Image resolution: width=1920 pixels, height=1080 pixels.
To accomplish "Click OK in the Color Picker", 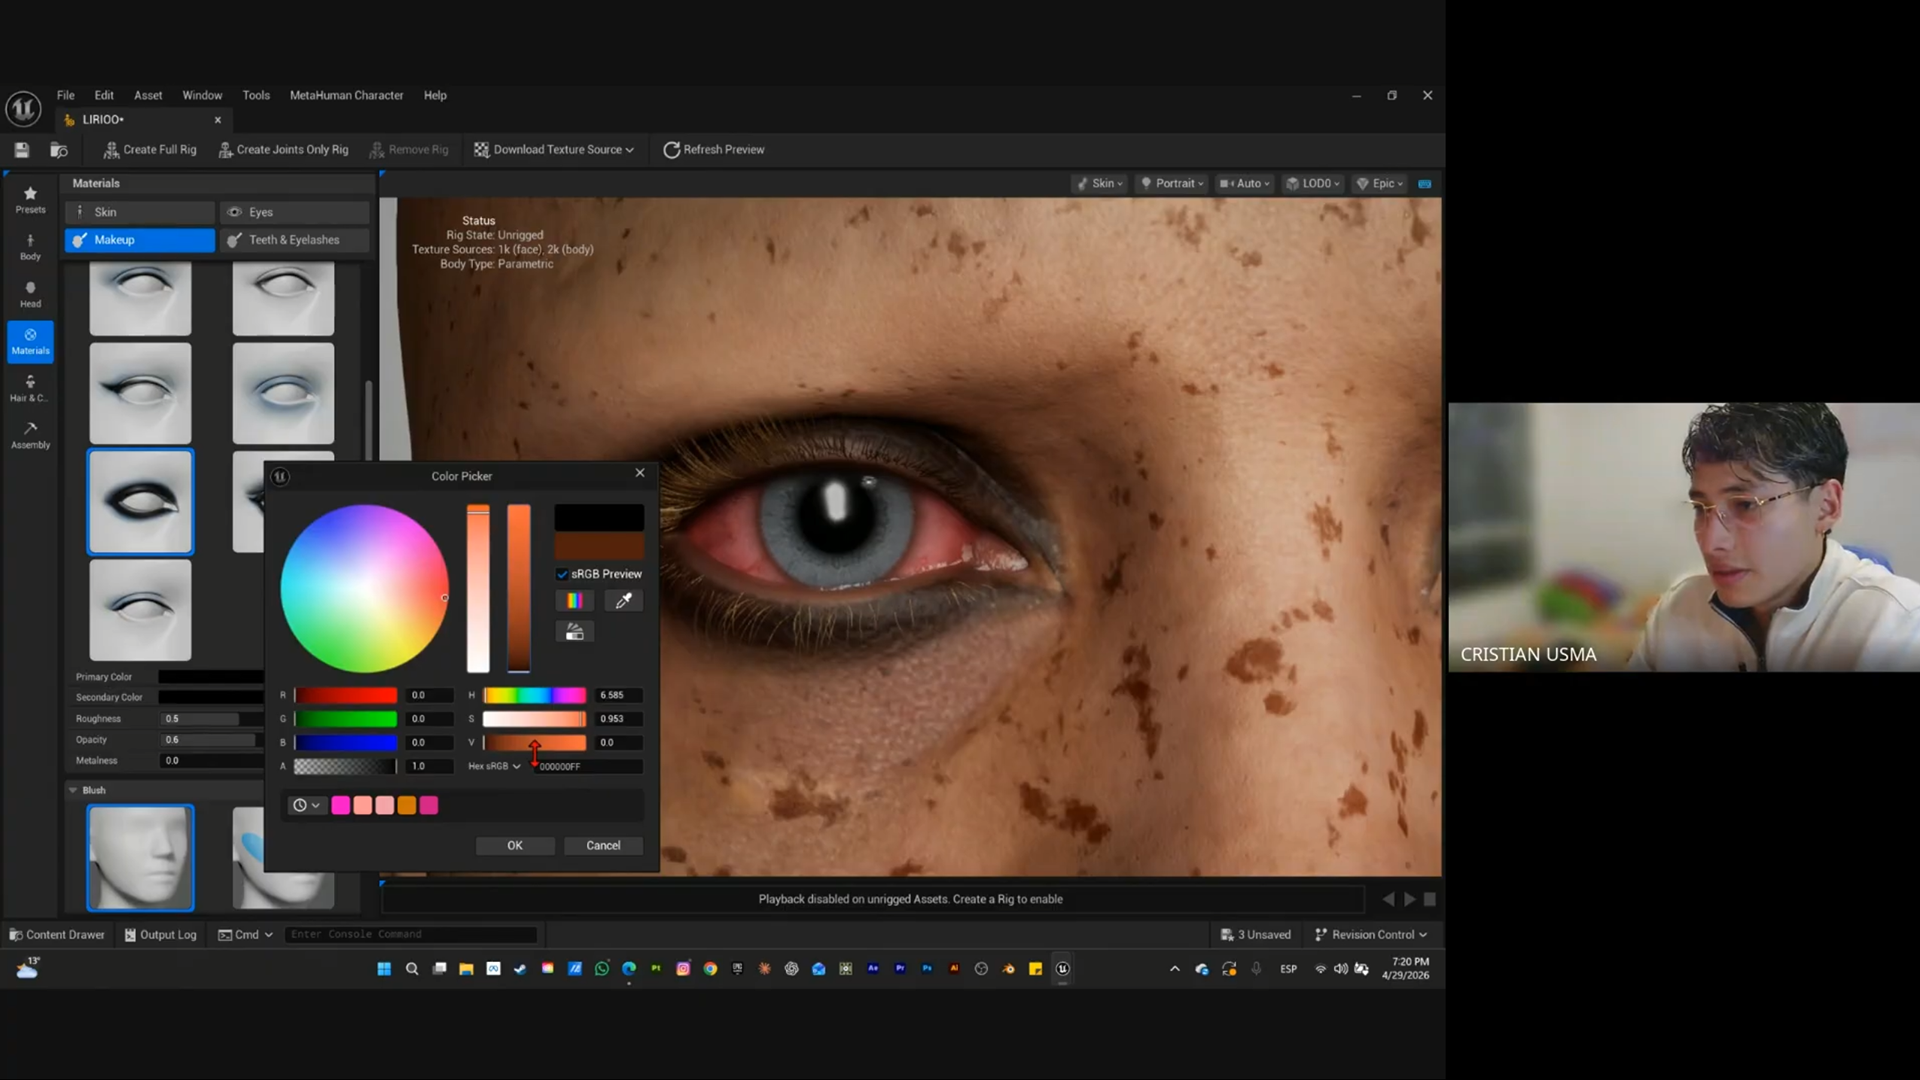I will (515, 846).
